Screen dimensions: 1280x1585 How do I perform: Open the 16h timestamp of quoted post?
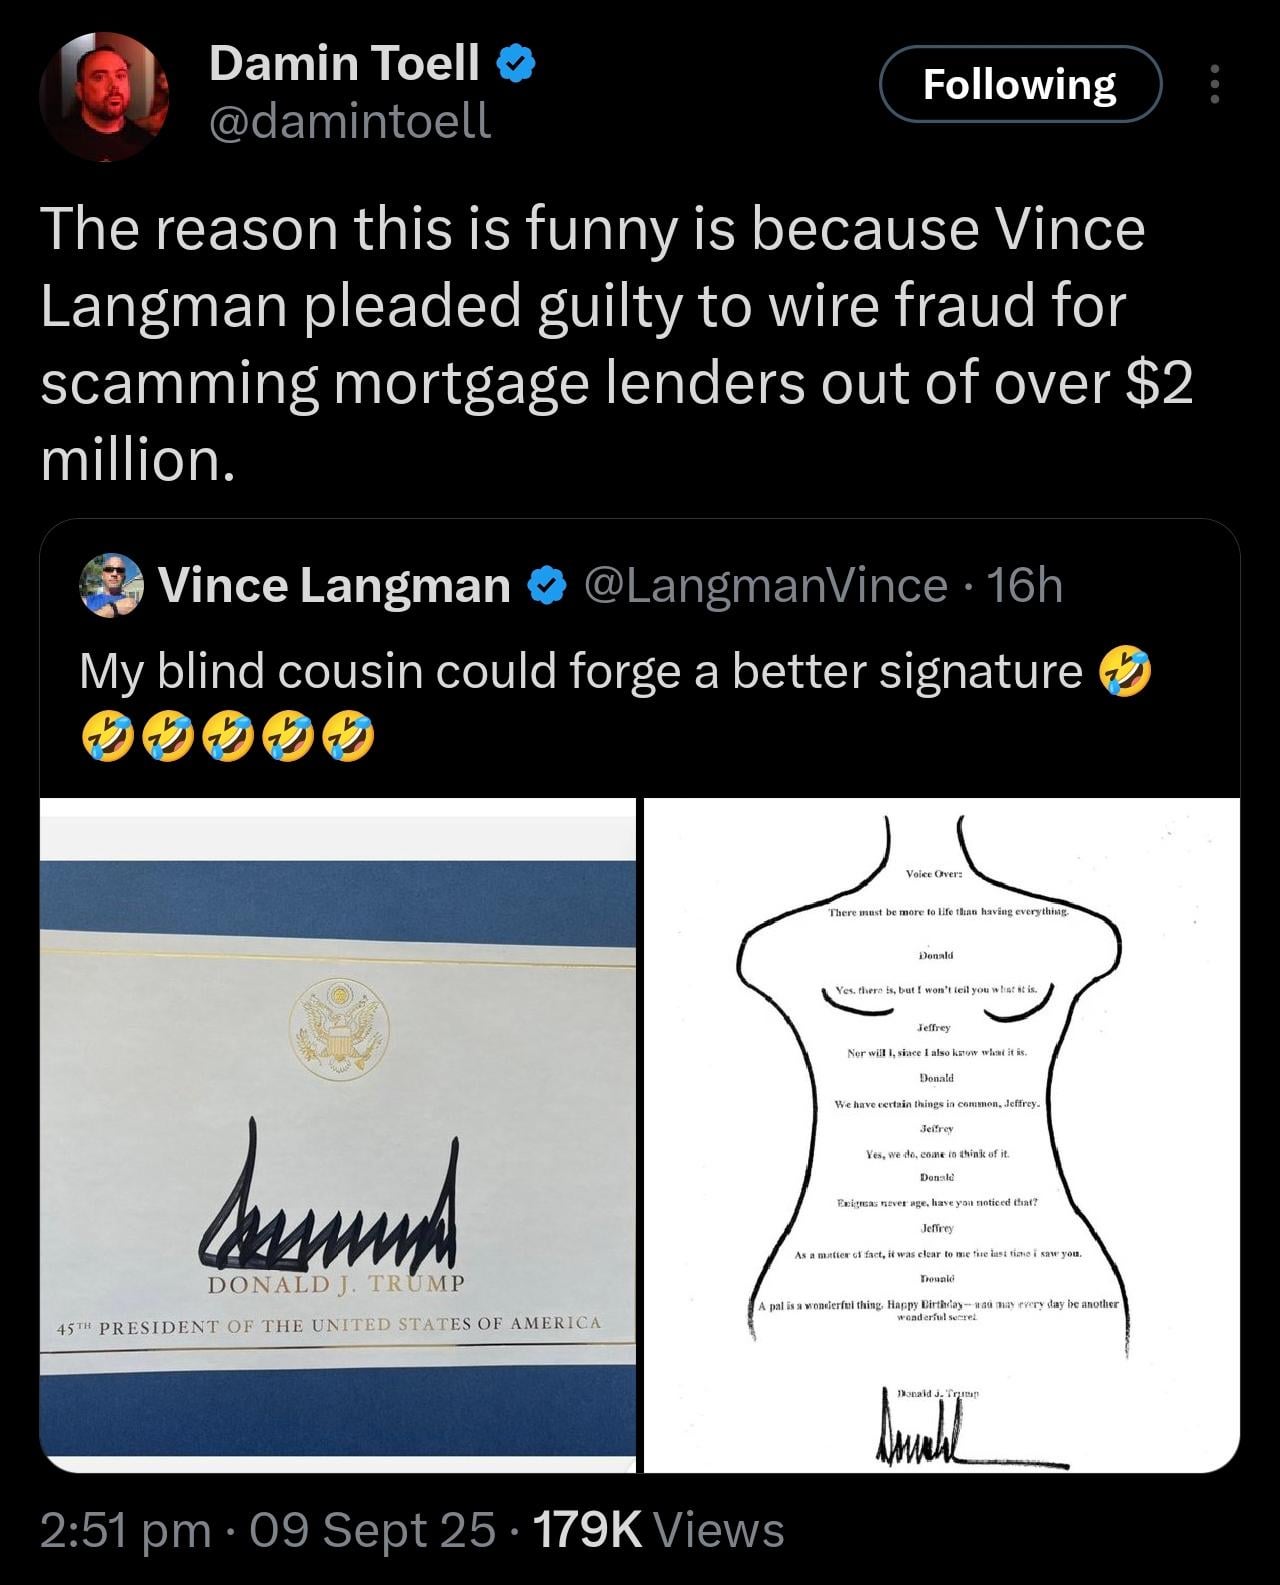[1025, 586]
